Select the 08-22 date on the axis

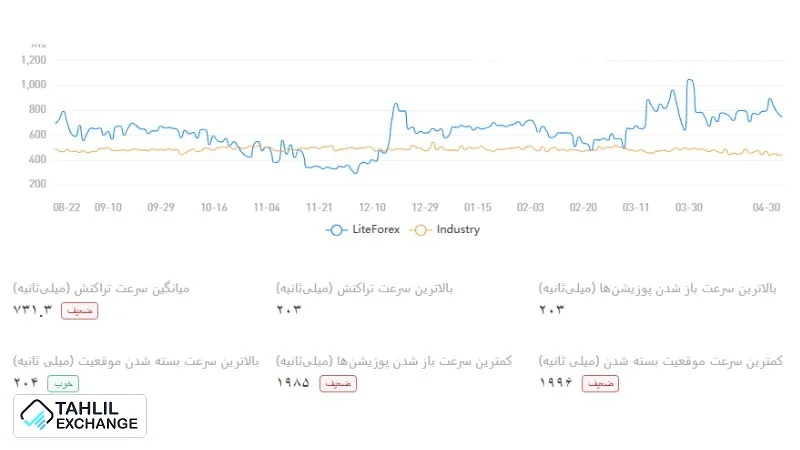point(66,207)
